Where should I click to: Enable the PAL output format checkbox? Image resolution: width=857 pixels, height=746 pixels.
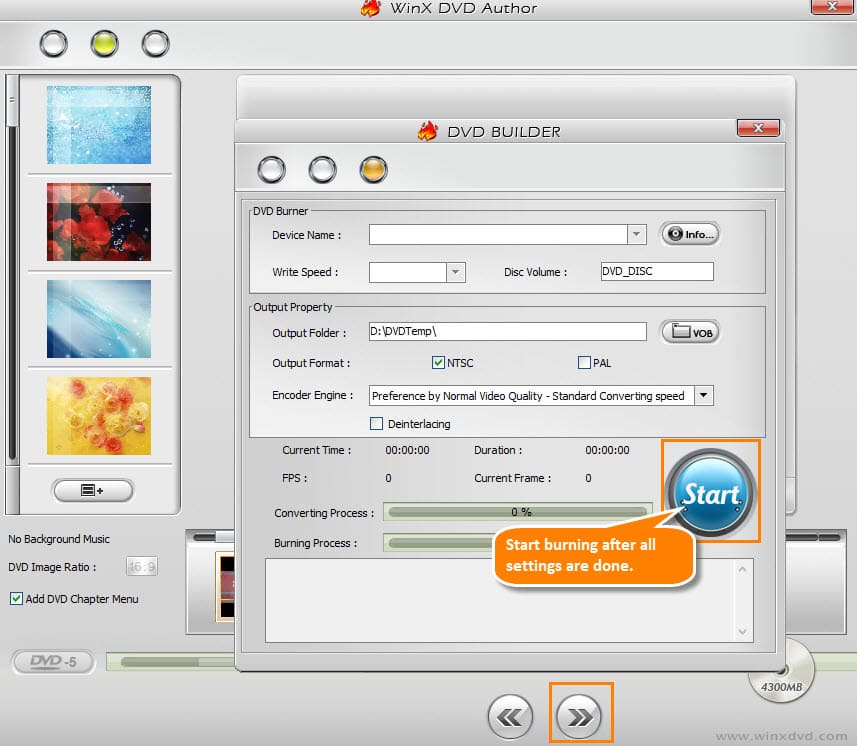(584, 362)
